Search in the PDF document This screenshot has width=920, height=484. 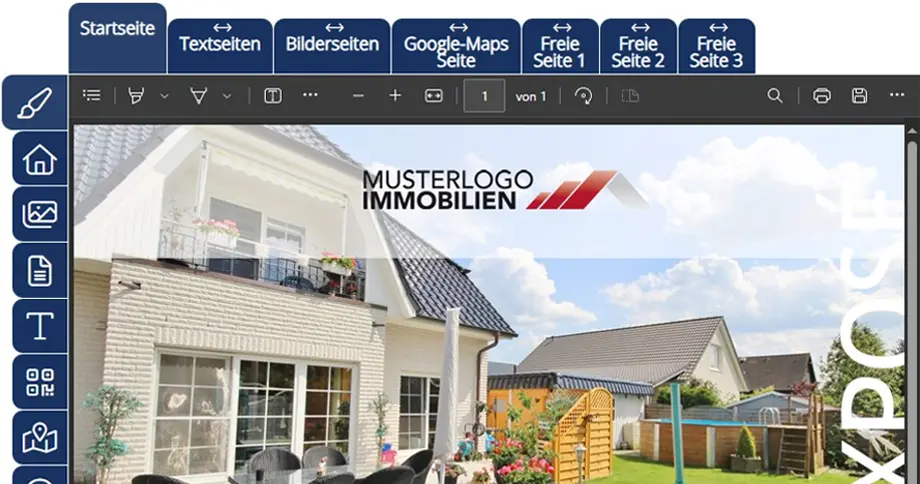click(775, 96)
